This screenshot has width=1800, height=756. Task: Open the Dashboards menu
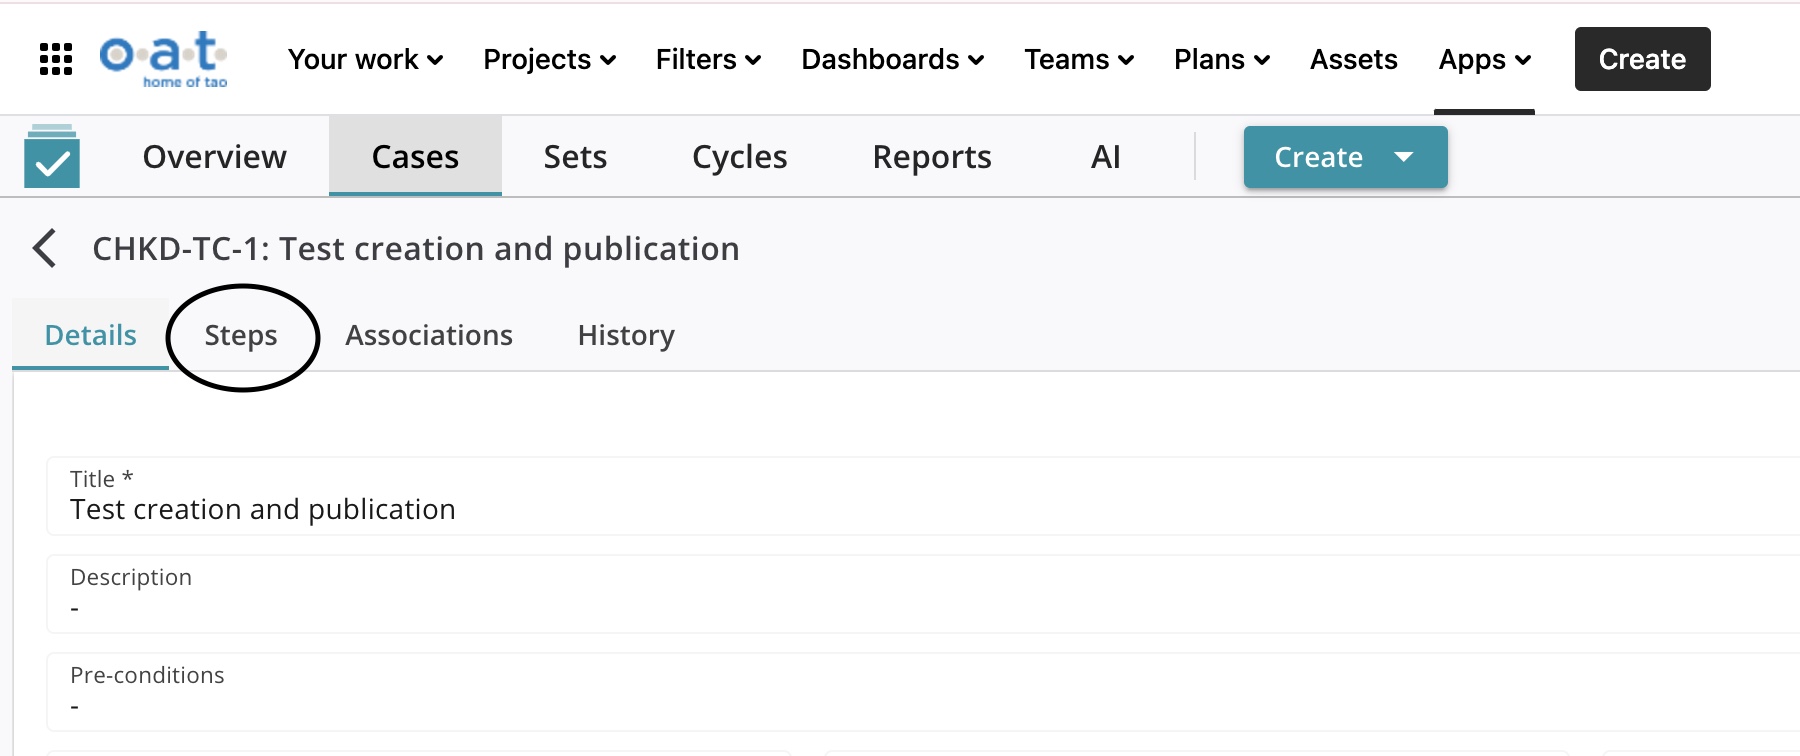click(892, 60)
